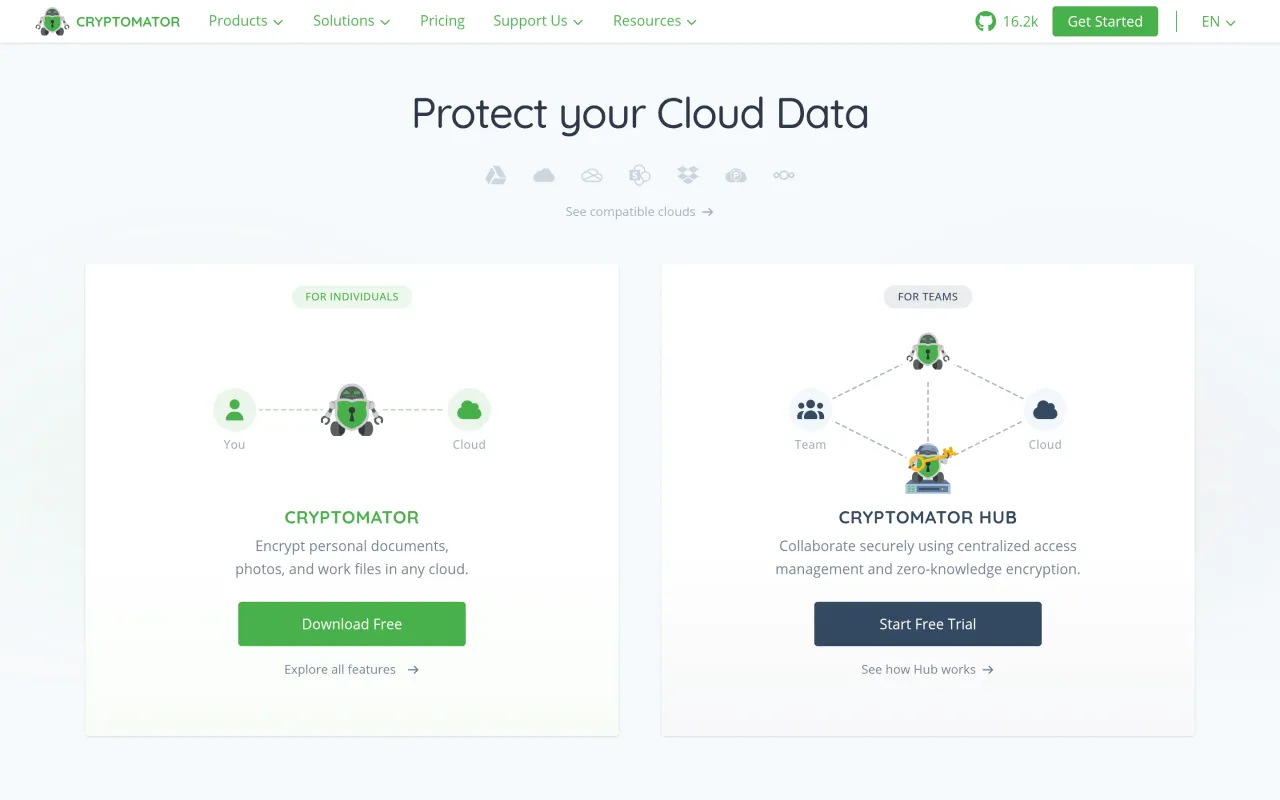
Task: Click the green CRYPTOMATOR card heading
Action: (x=352, y=518)
